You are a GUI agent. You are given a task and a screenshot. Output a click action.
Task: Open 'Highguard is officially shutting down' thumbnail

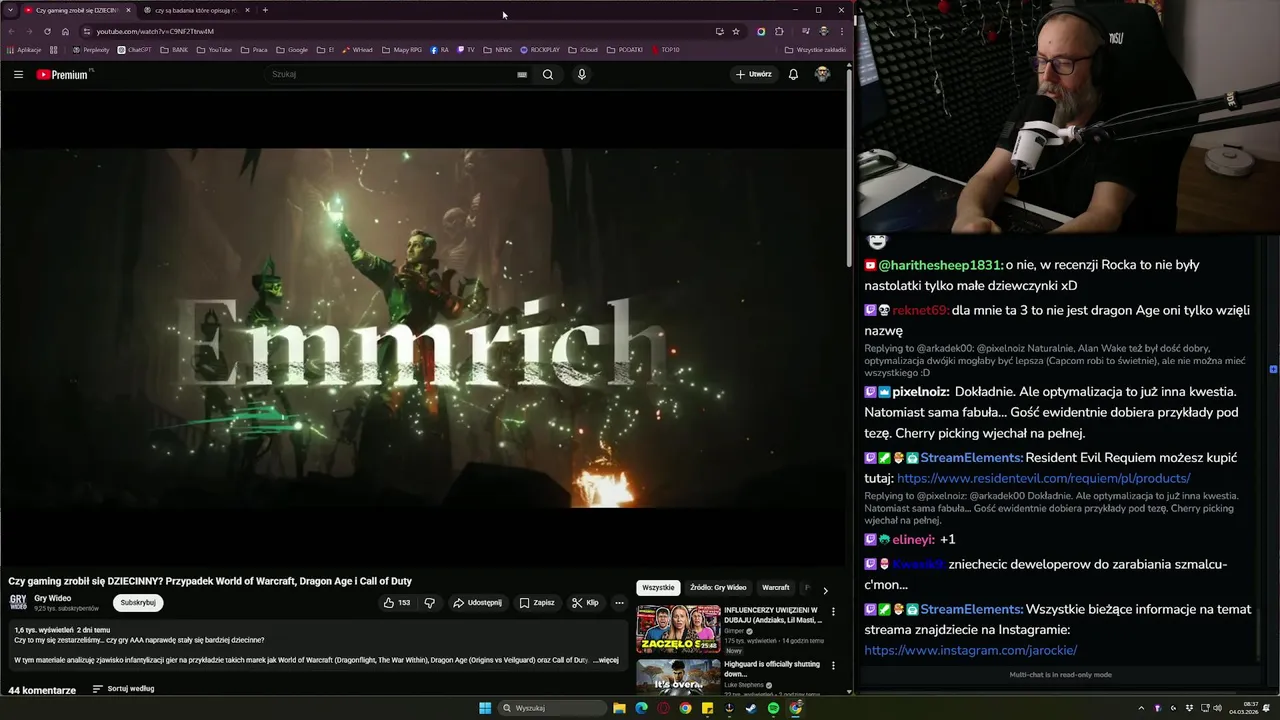coord(678,677)
